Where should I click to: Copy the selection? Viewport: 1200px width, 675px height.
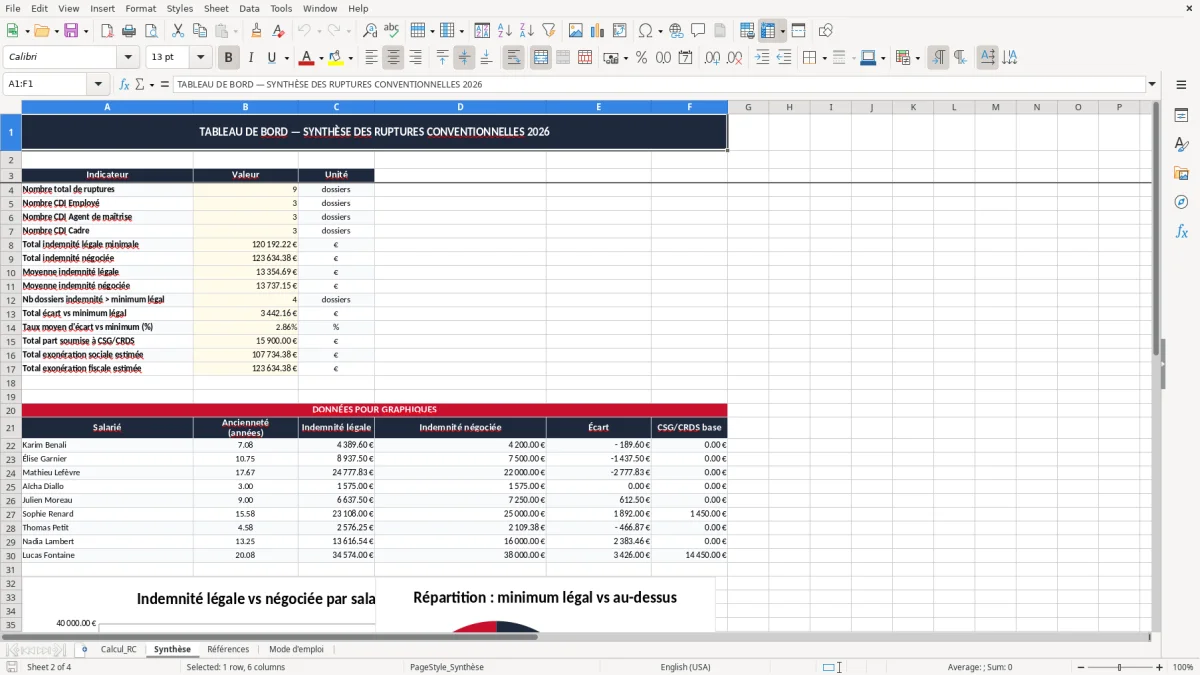click(x=199, y=31)
